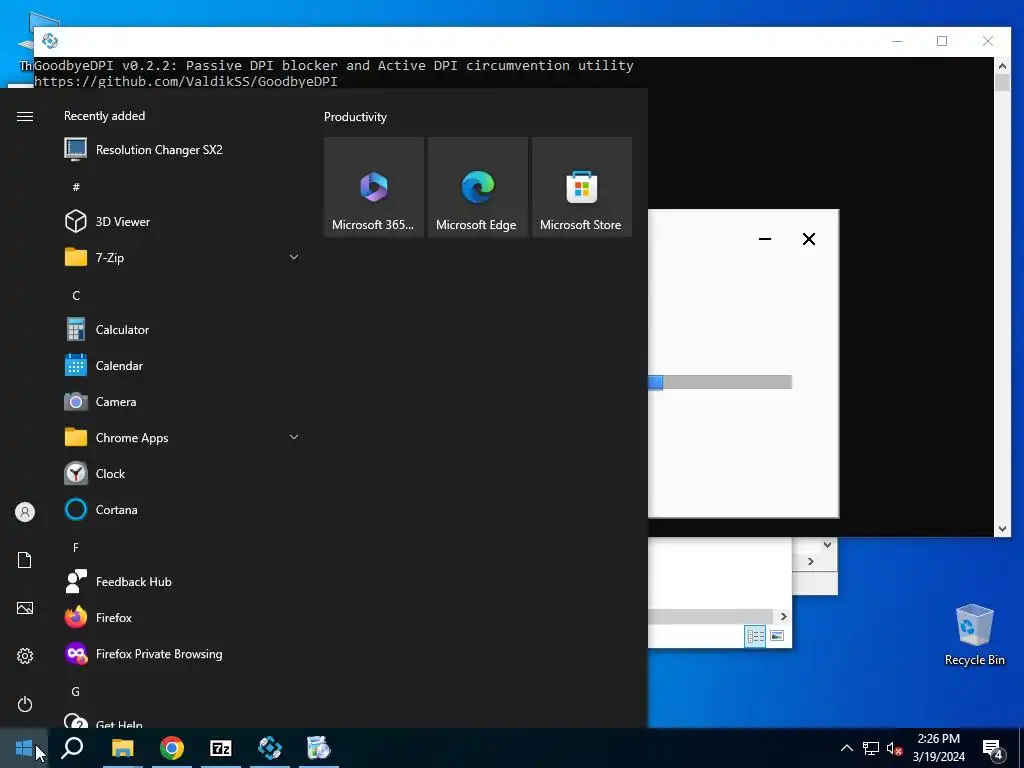The height and width of the screenshot is (768, 1024).
Task: Launch 3D Viewer app
Action: pyautogui.click(x=182, y=221)
